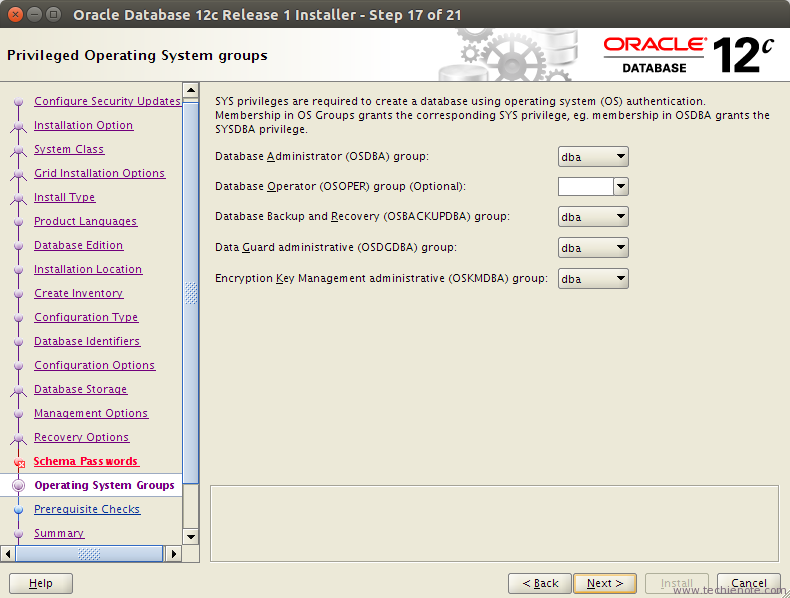This screenshot has height=598, width=790.
Task: Open the Data Guard (OSDGDBA) group dropdown
Action: (x=593, y=248)
